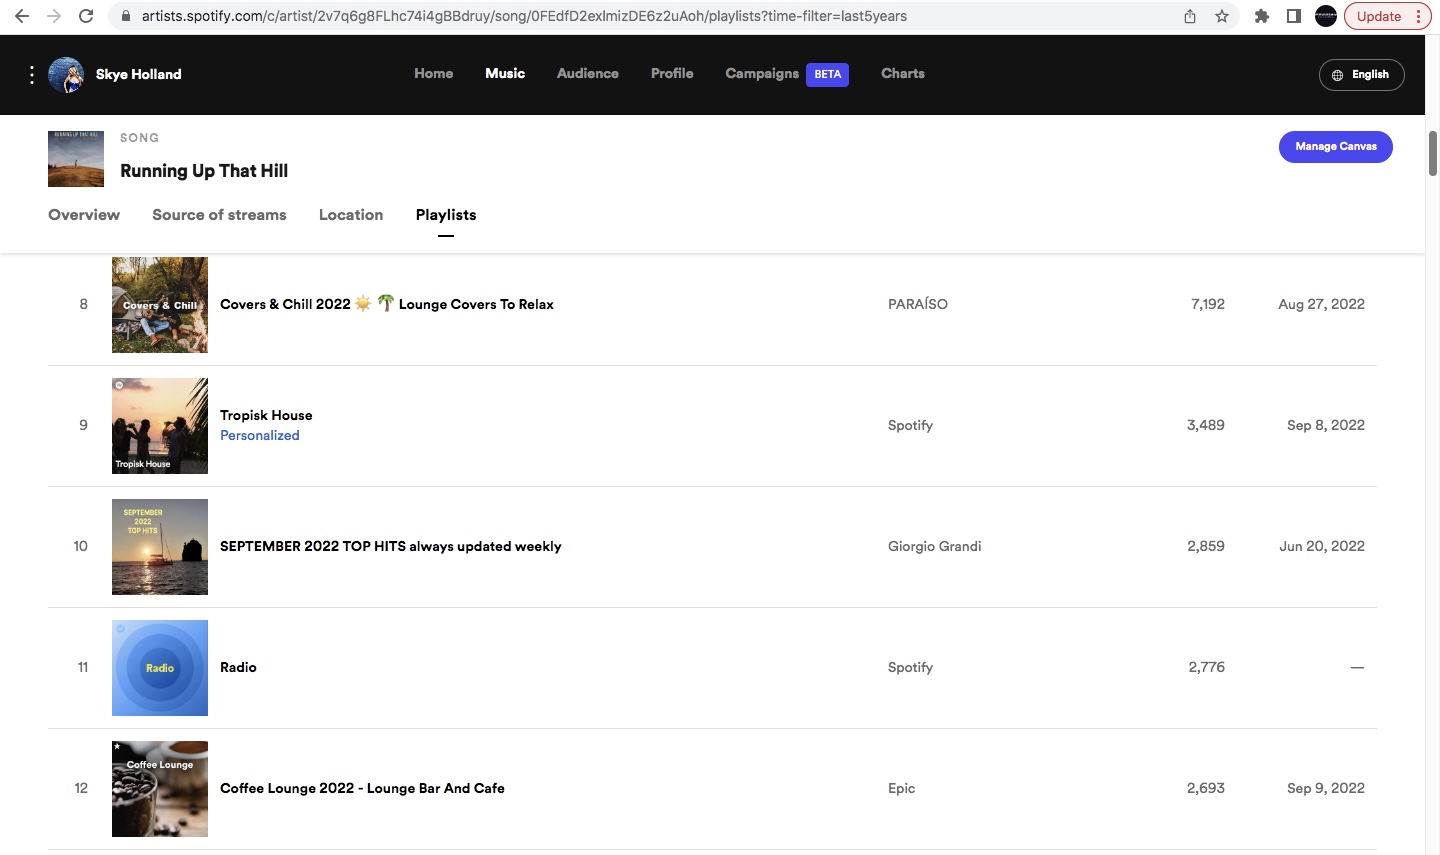Go to the Charts section

coord(902,74)
